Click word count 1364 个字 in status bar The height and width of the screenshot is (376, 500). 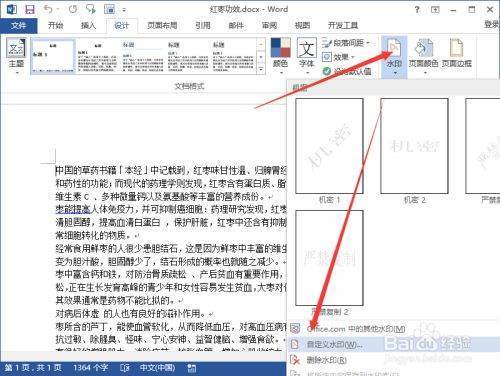tap(91, 368)
